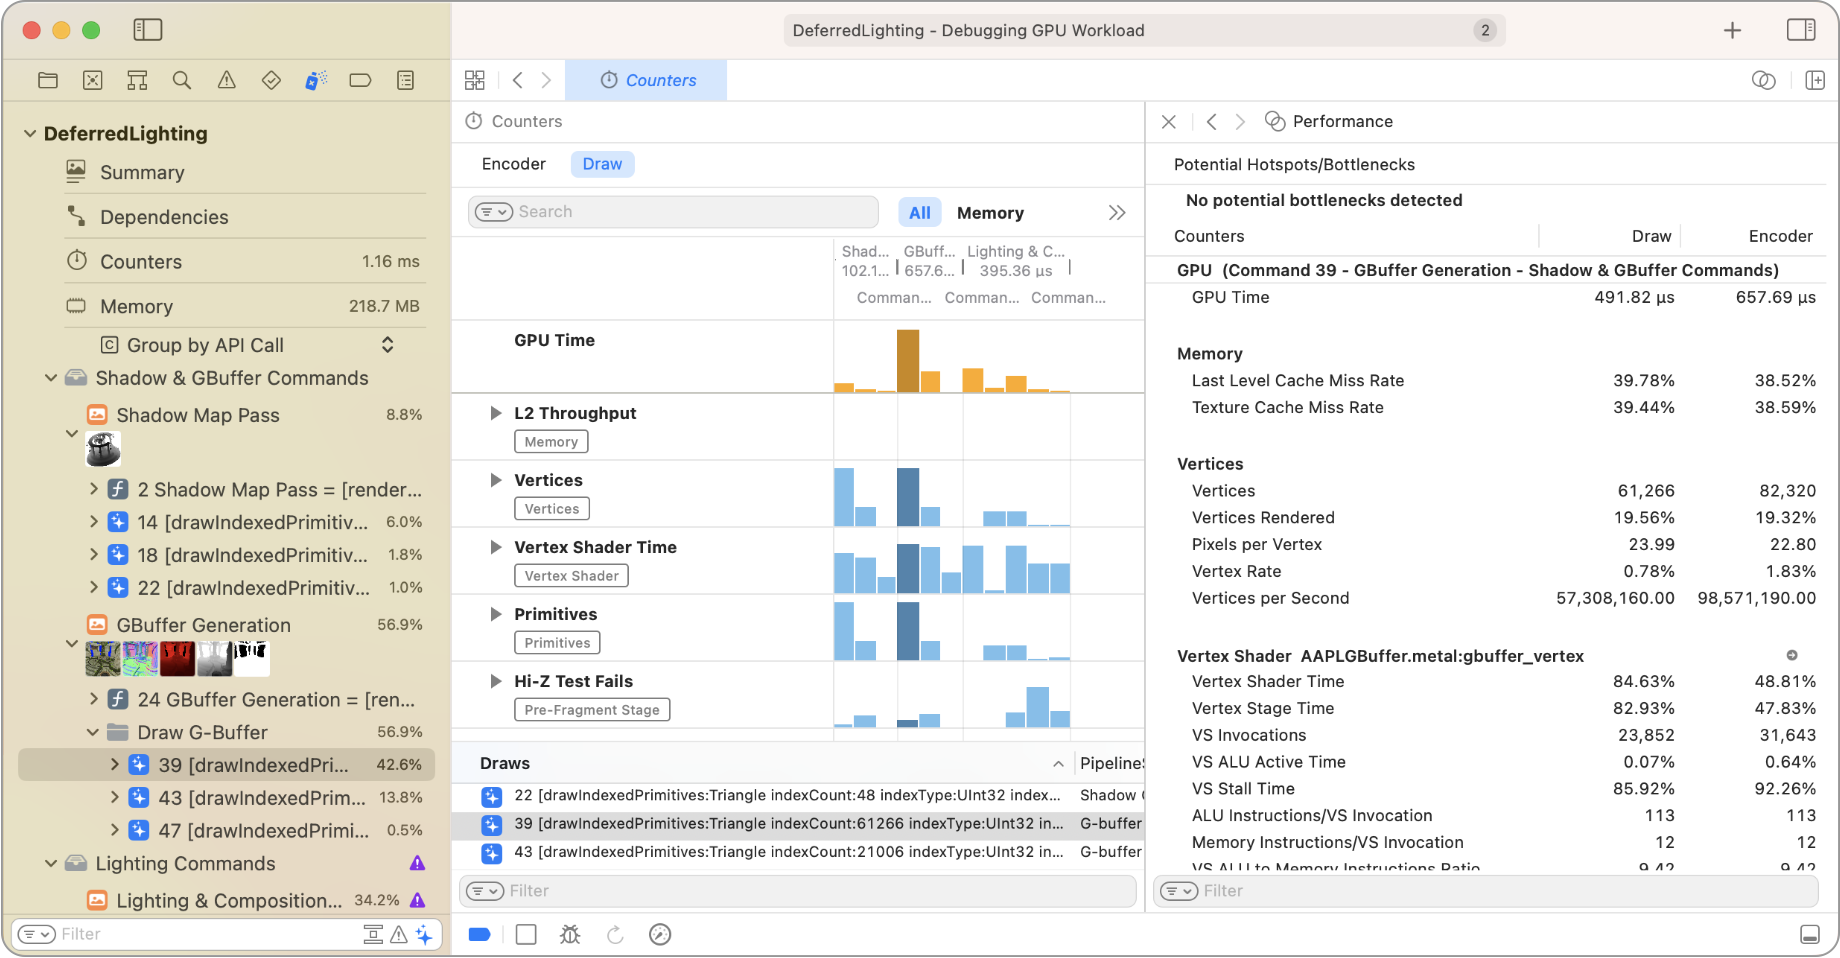The height and width of the screenshot is (958, 1840).
Task: Open the GPU debug navigator icon
Action: pyautogui.click(x=316, y=81)
